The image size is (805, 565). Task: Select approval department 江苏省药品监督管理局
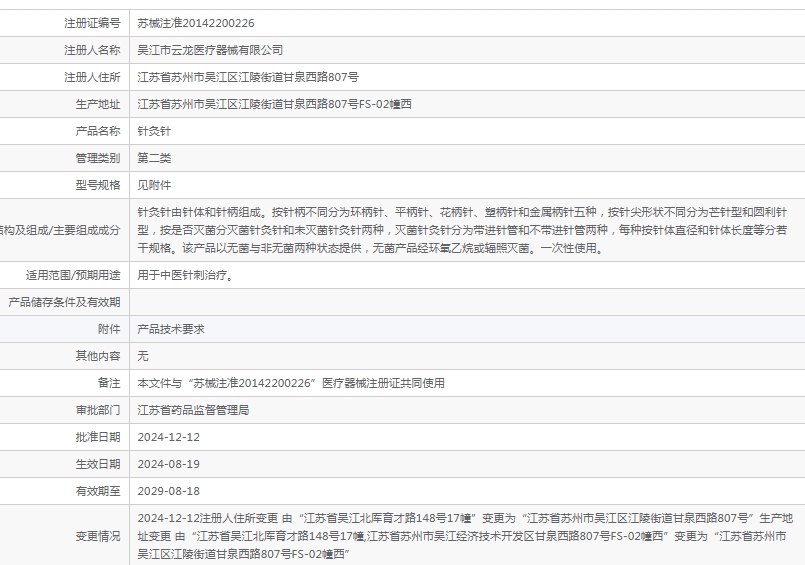193,411
